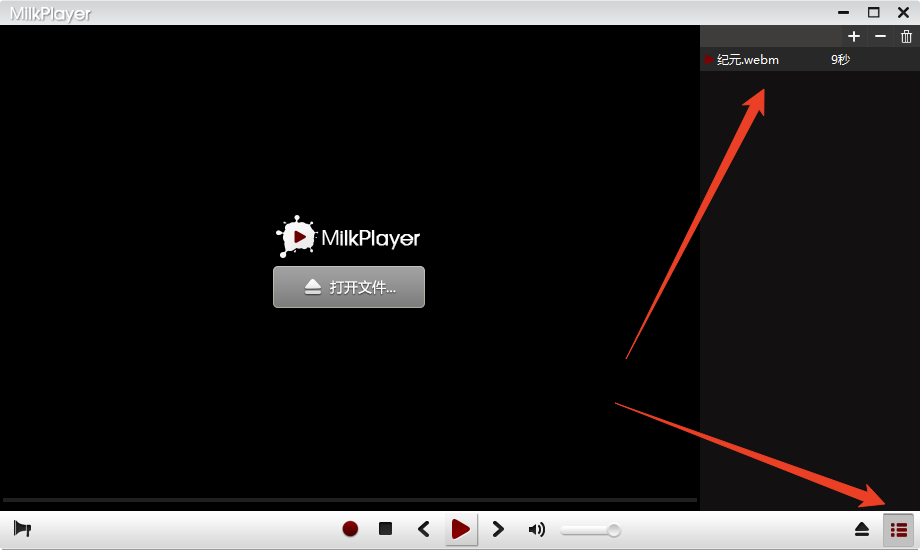920x550 pixels.
Task: Click the 9秒 duration of playlist item
Action: [840, 60]
